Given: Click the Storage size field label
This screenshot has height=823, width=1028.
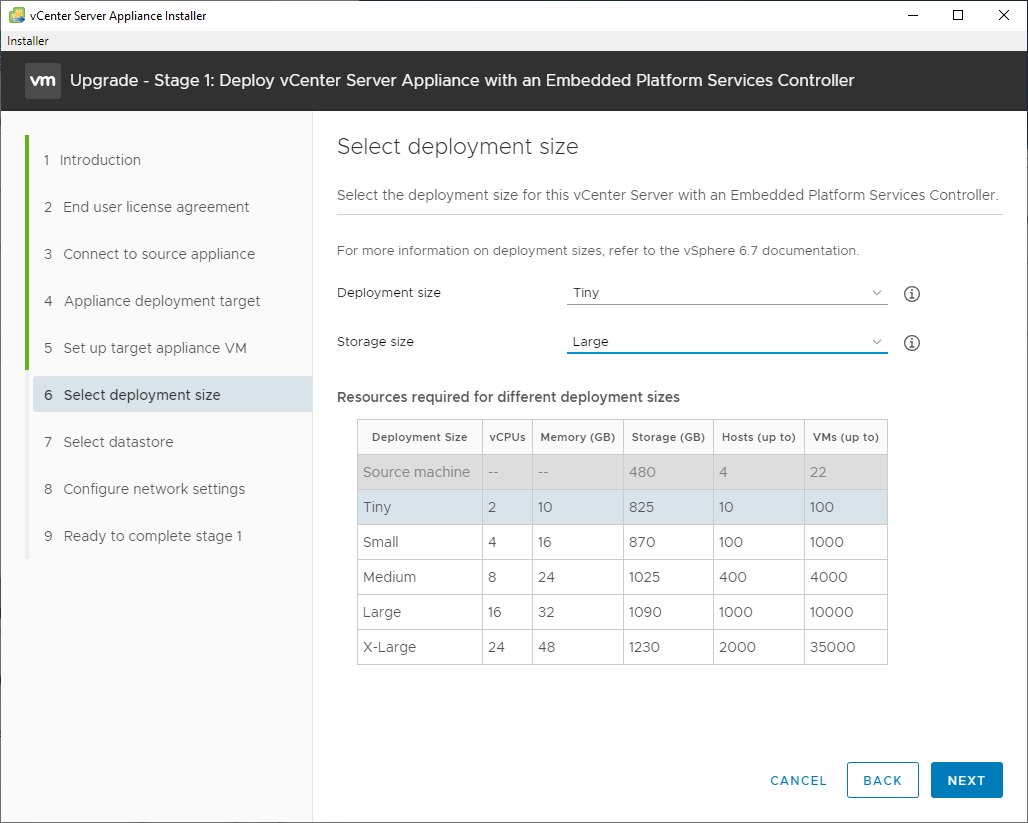Looking at the screenshot, I should tap(375, 342).
